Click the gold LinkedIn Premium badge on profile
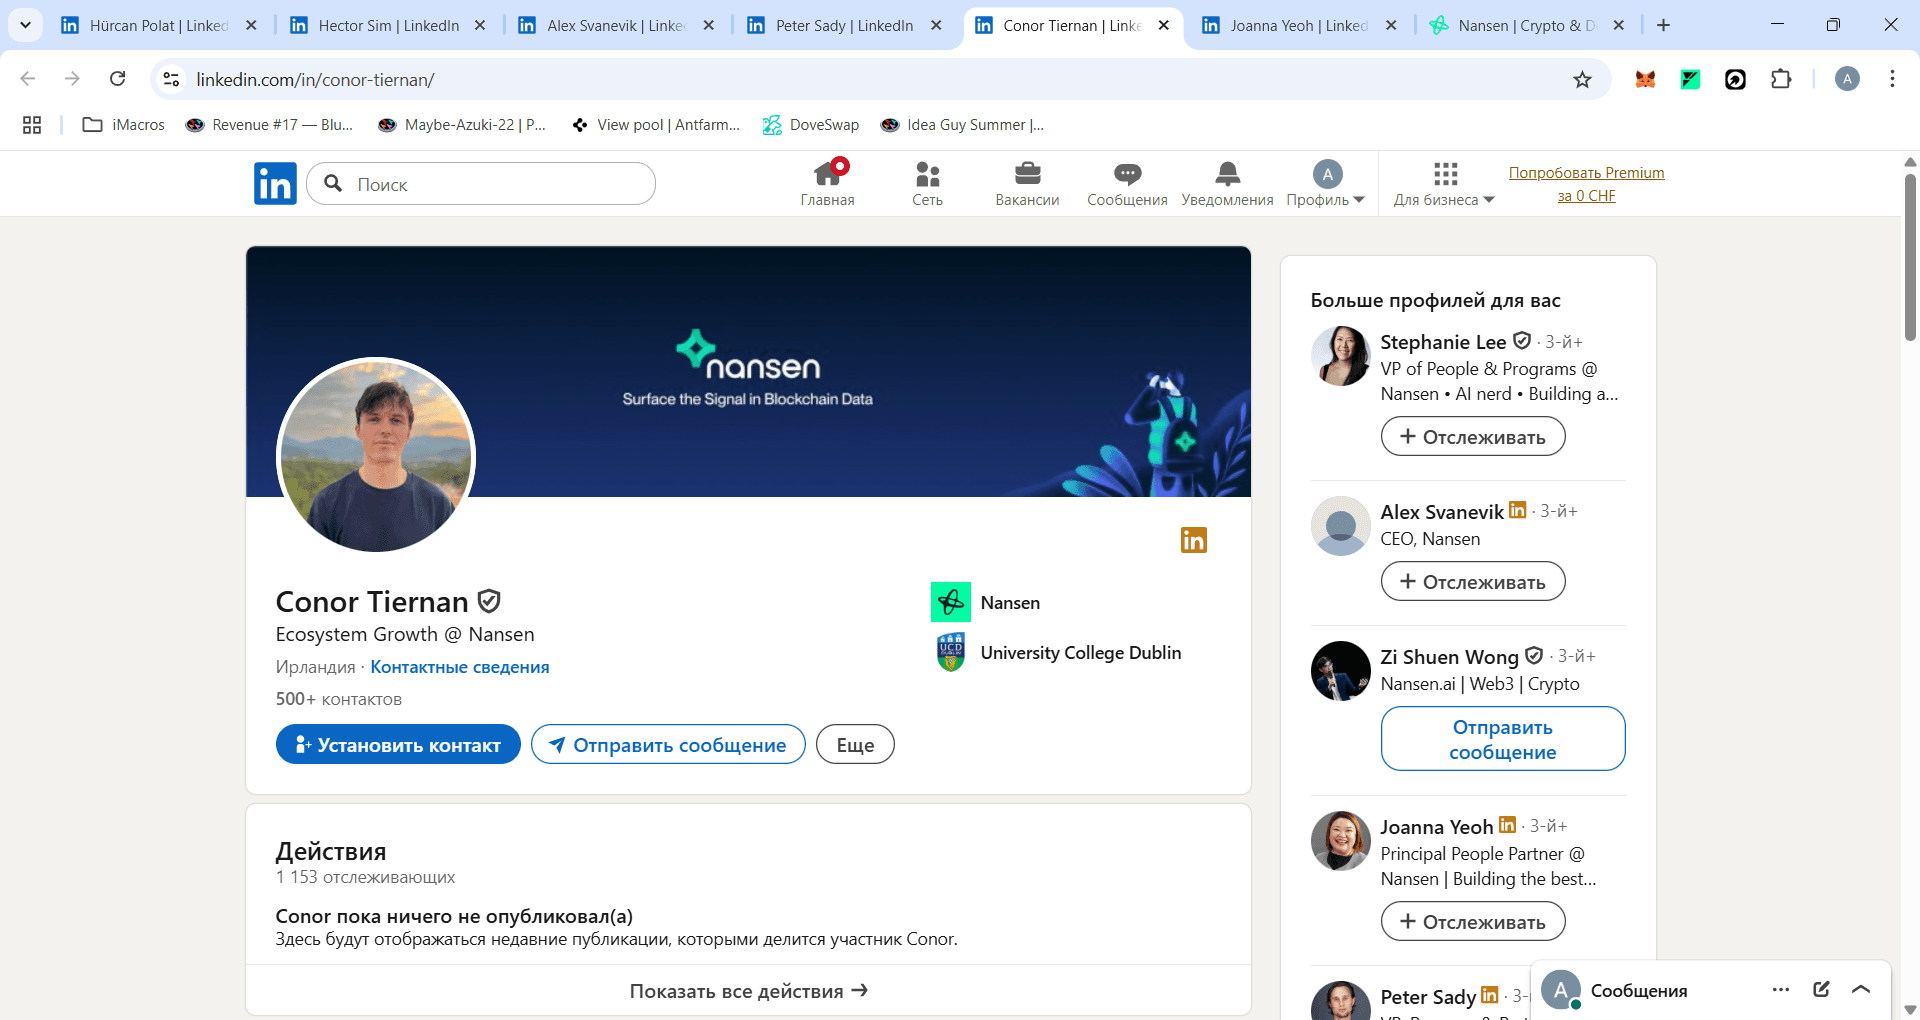The image size is (1920, 1020). [1194, 540]
